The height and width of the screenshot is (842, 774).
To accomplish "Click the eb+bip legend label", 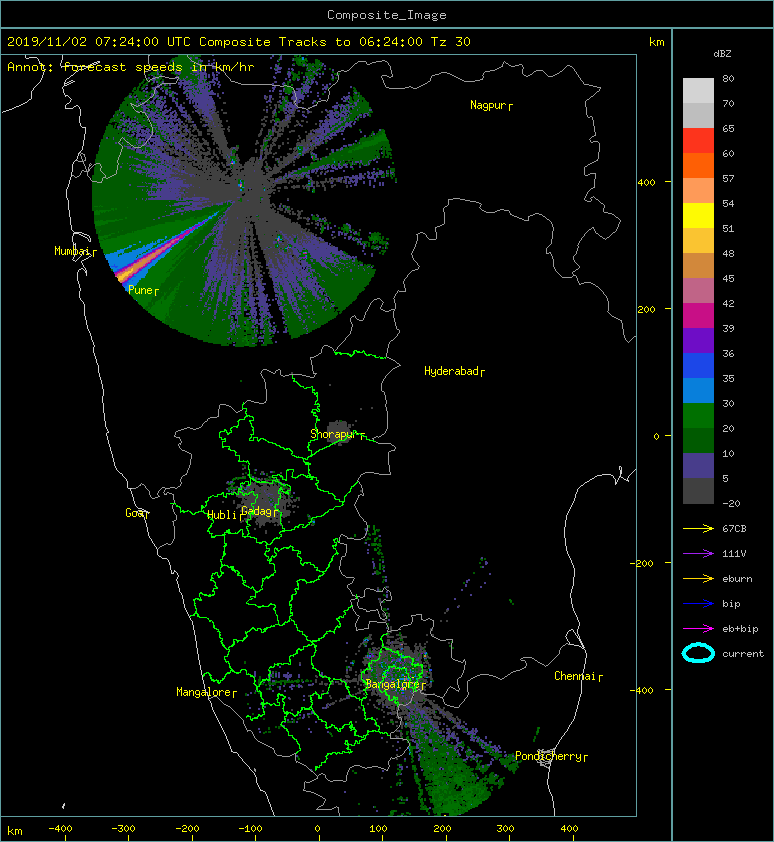I will tap(740, 629).
